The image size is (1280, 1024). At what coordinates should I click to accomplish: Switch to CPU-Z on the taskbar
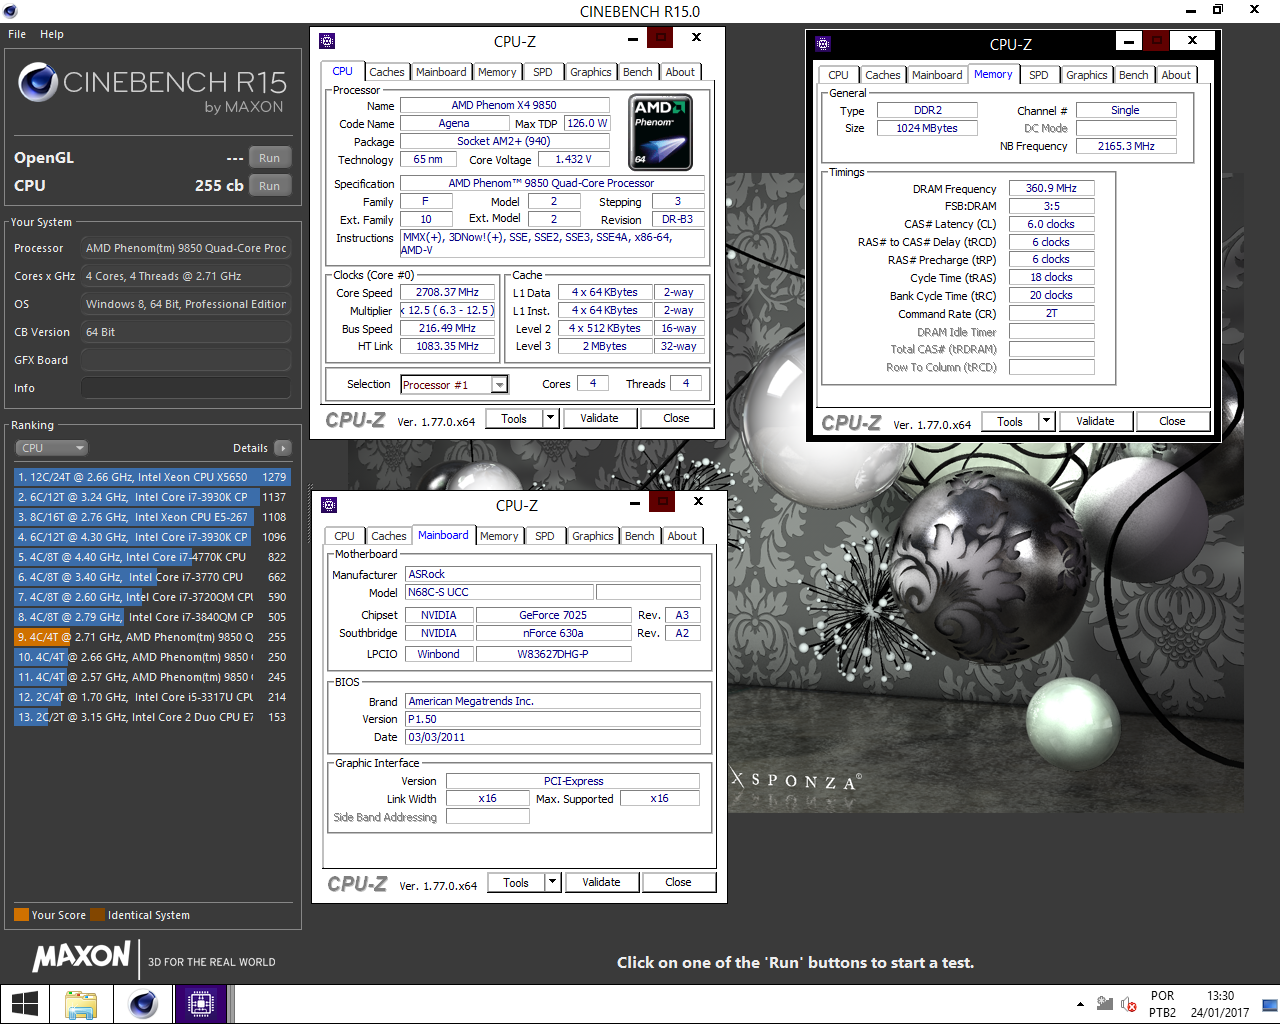coord(201,1004)
